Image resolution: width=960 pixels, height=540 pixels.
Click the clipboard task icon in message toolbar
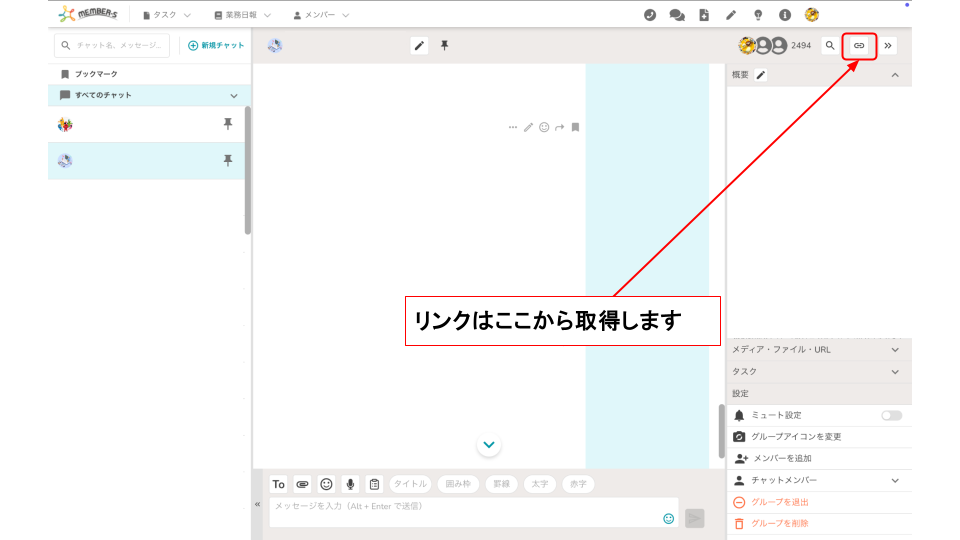[x=374, y=484]
